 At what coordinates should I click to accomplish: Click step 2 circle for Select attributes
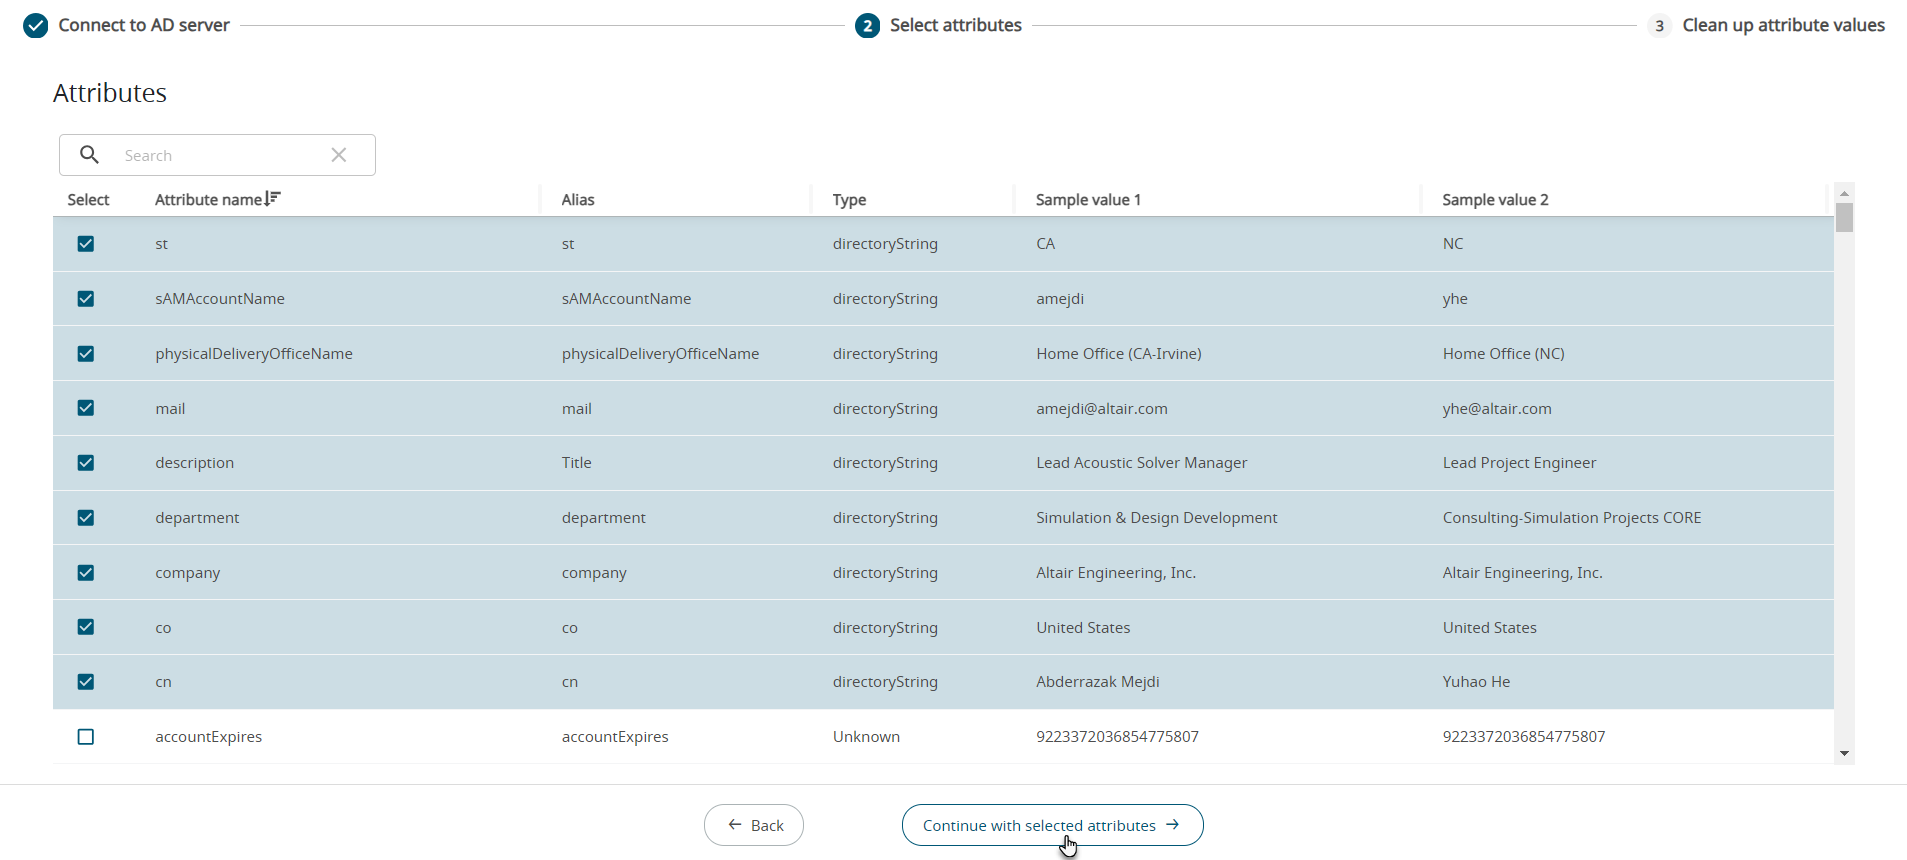point(867,26)
